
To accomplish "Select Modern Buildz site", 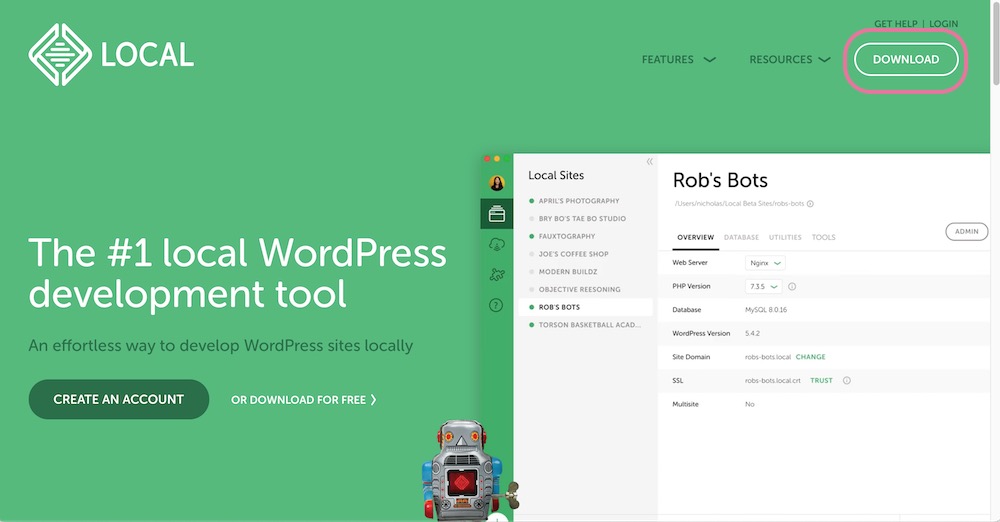I will pos(568,272).
